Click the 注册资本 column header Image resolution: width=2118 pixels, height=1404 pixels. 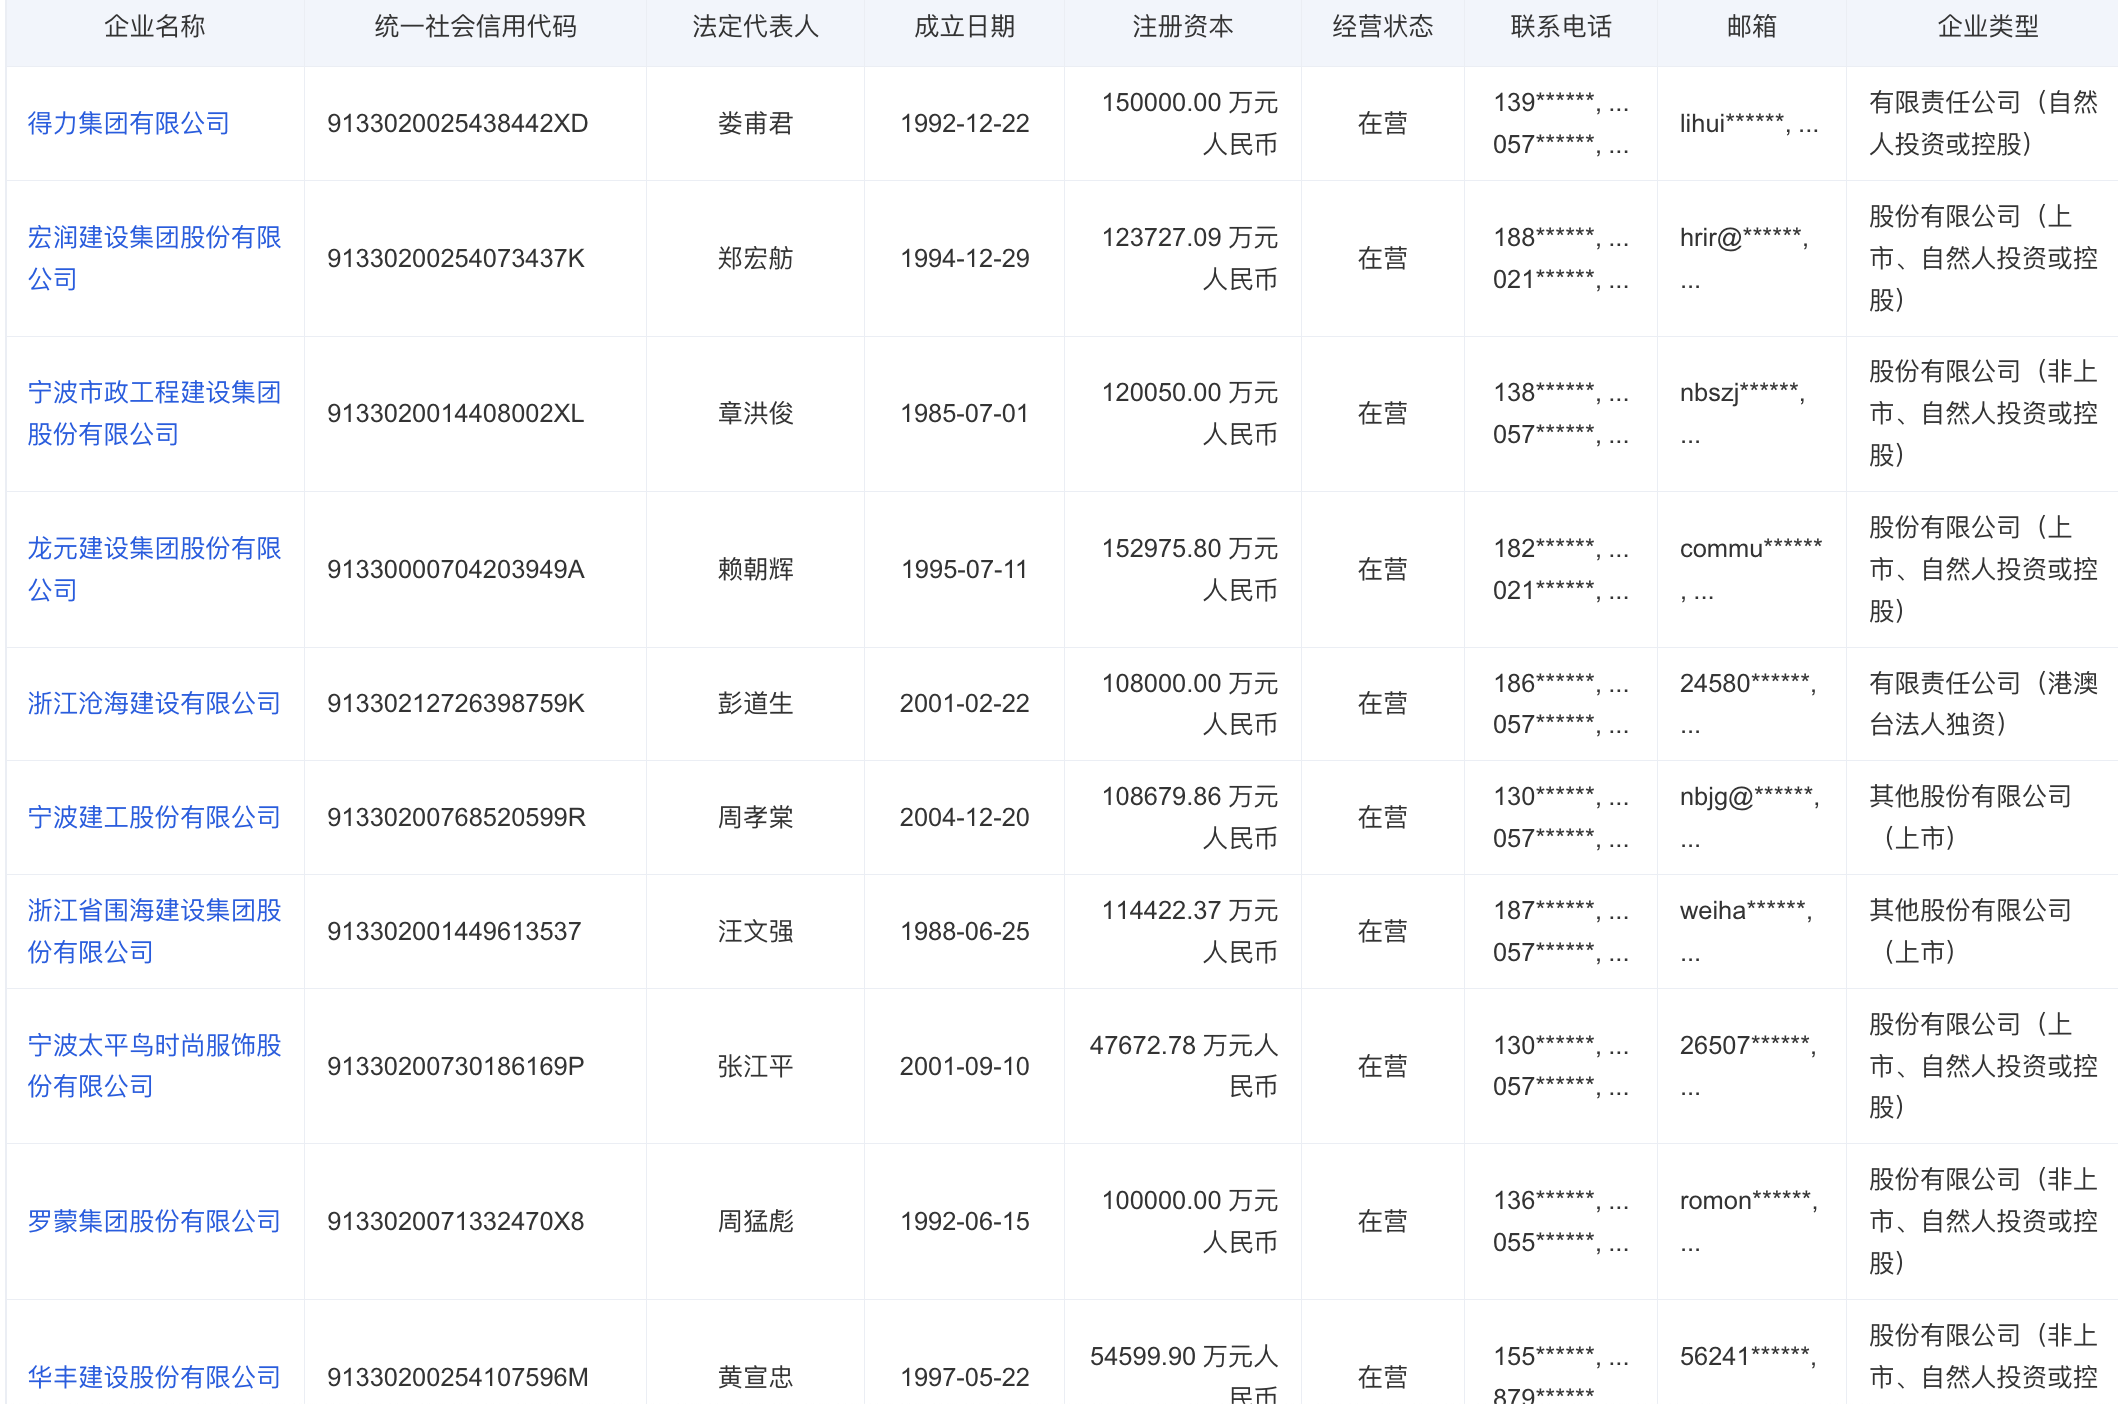point(1183,27)
